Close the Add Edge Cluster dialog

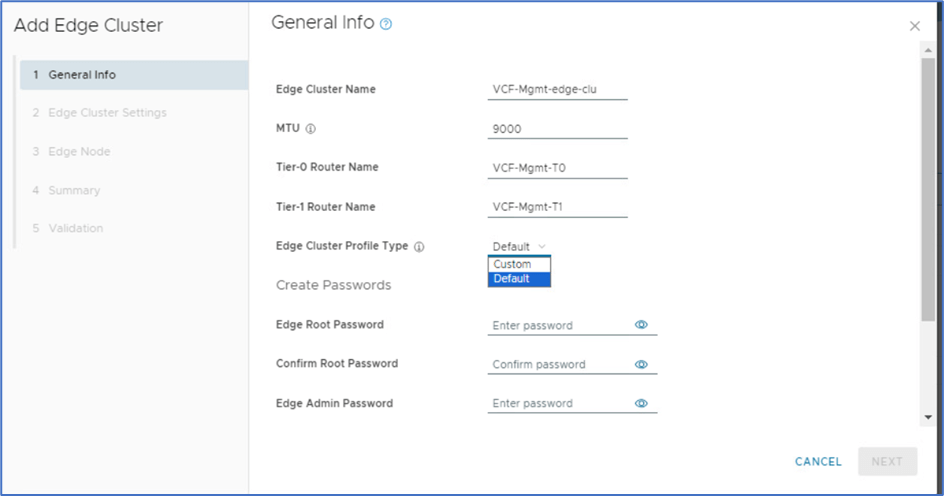coord(914,26)
